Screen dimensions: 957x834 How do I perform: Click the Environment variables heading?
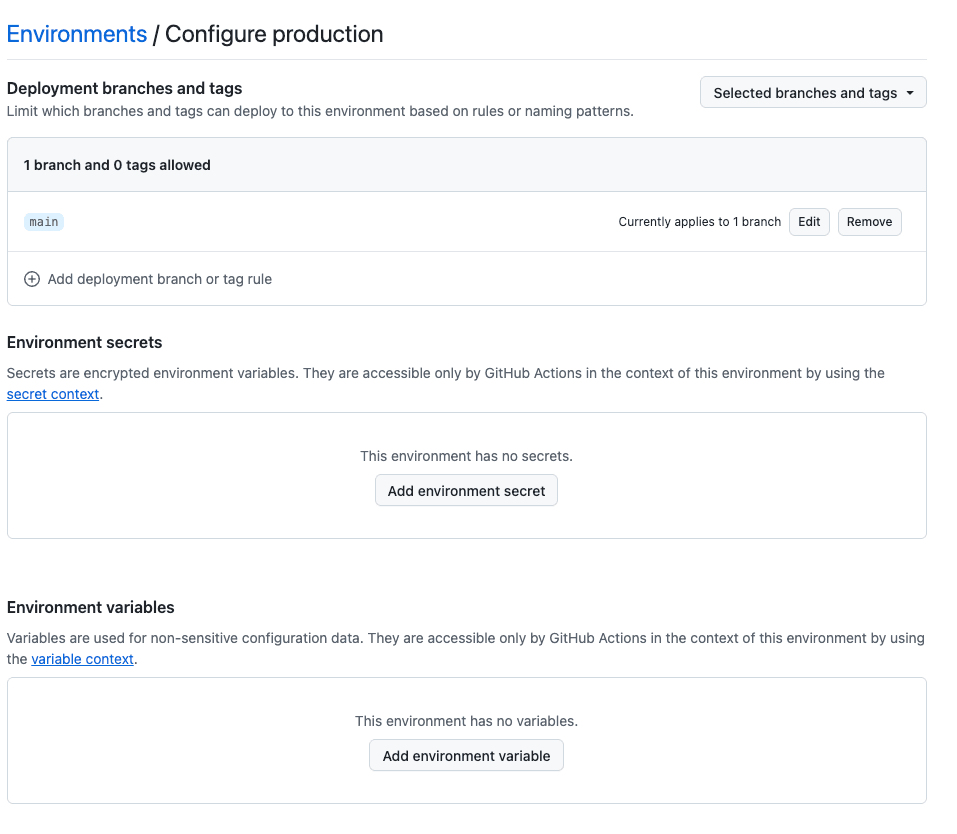(90, 607)
